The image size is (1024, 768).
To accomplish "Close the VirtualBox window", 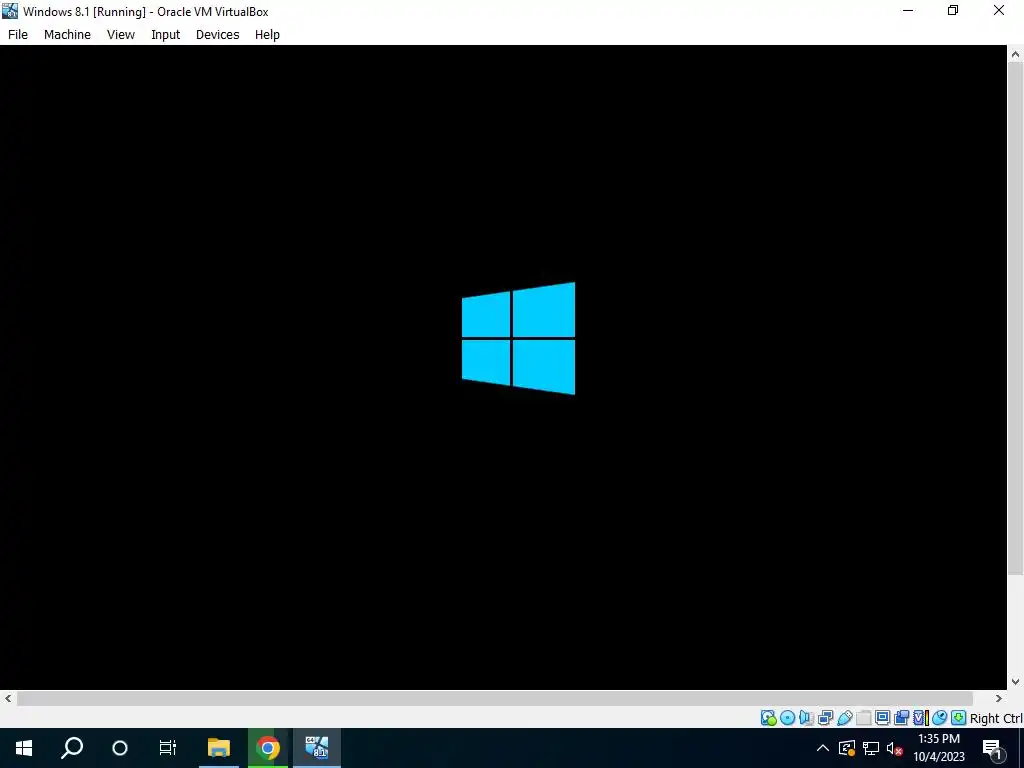I will tap(999, 11).
